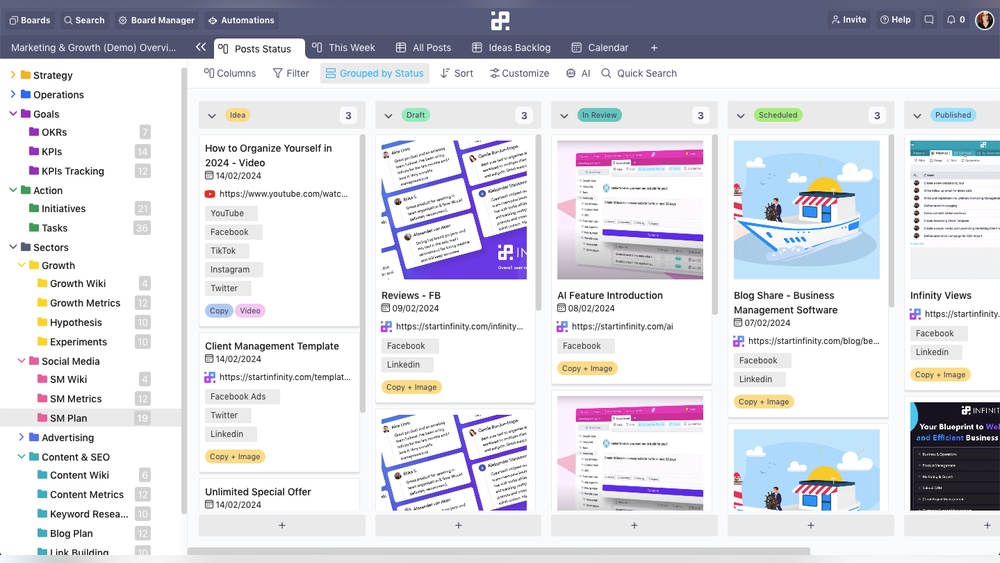Collapse the Sectors folder
This screenshot has height=563, width=1000.
(13, 247)
